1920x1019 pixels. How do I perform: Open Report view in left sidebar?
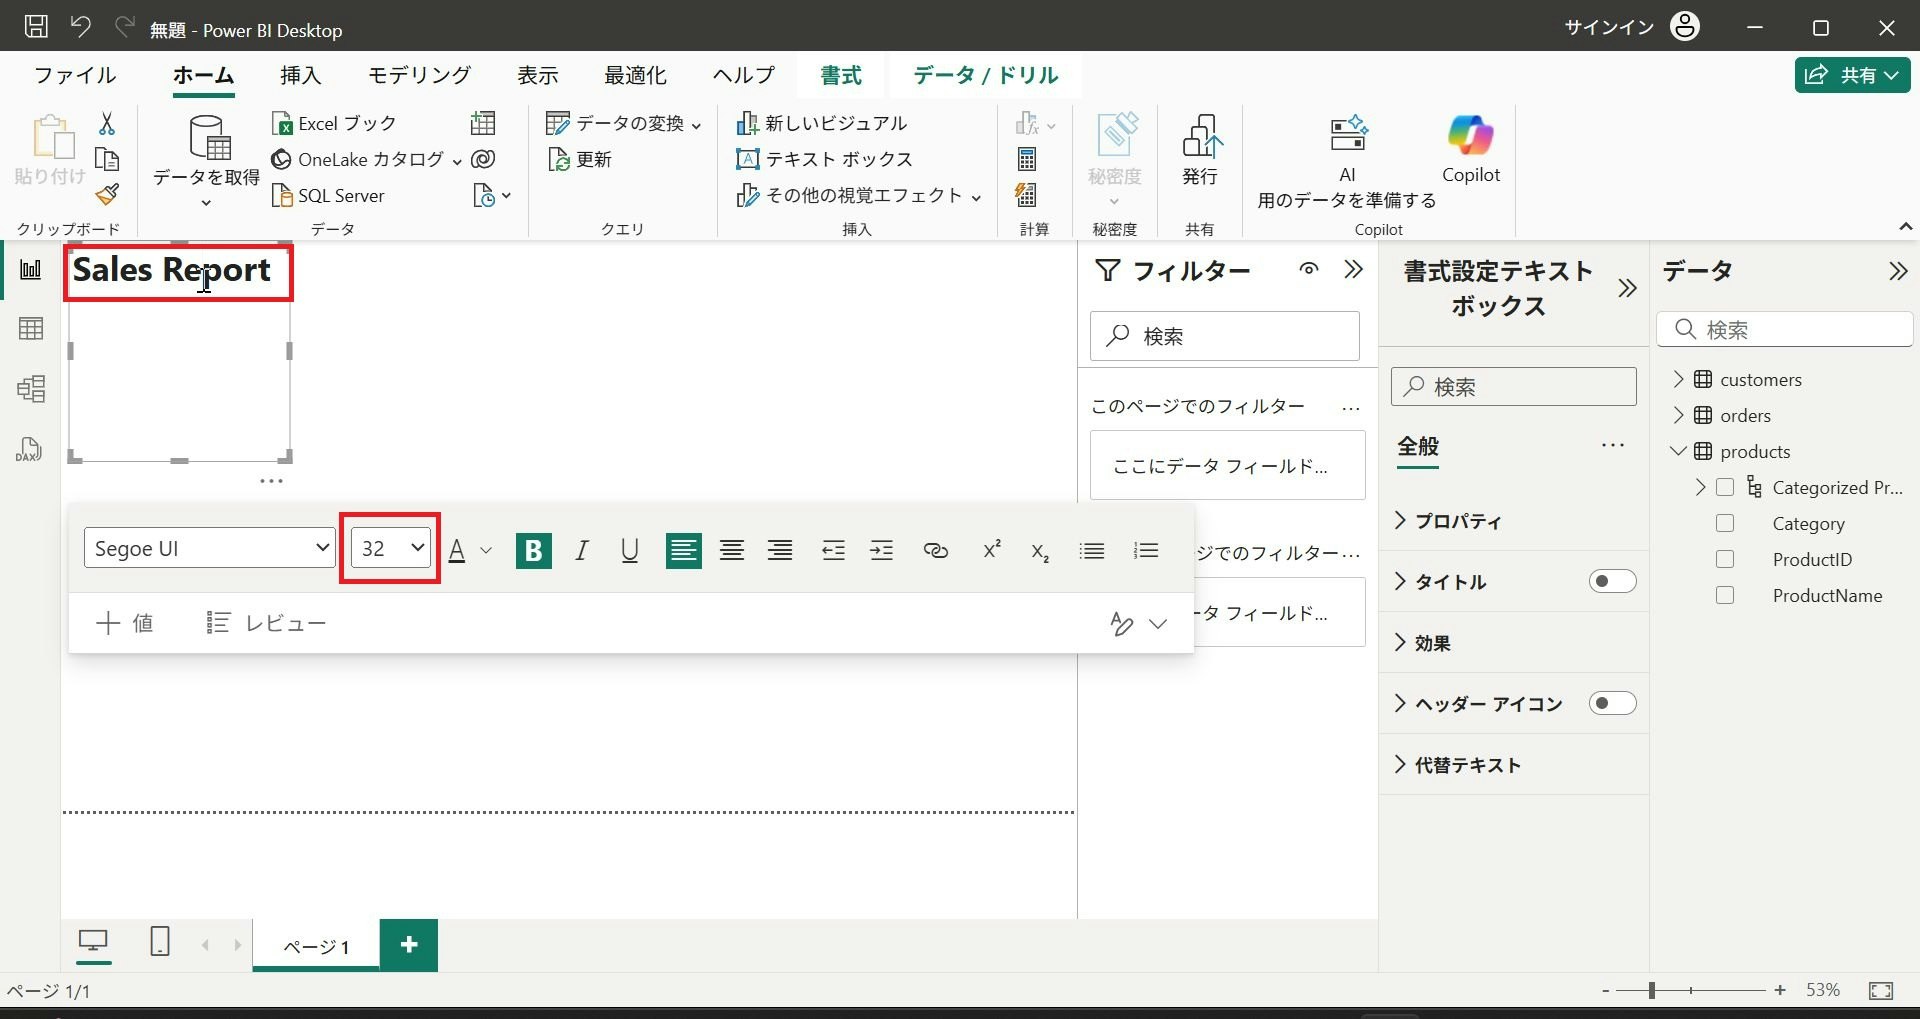[x=30, y=269]
